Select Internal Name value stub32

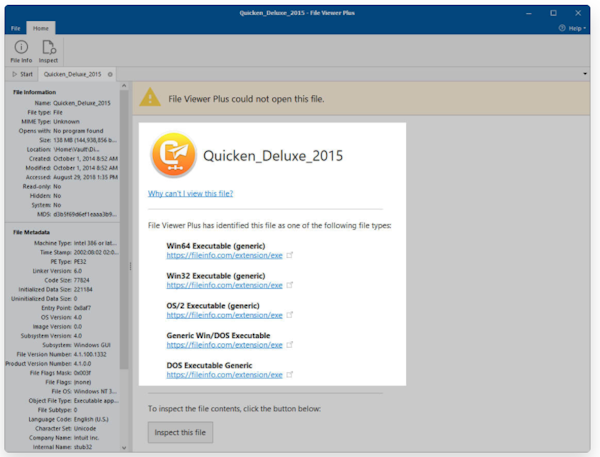83,447
